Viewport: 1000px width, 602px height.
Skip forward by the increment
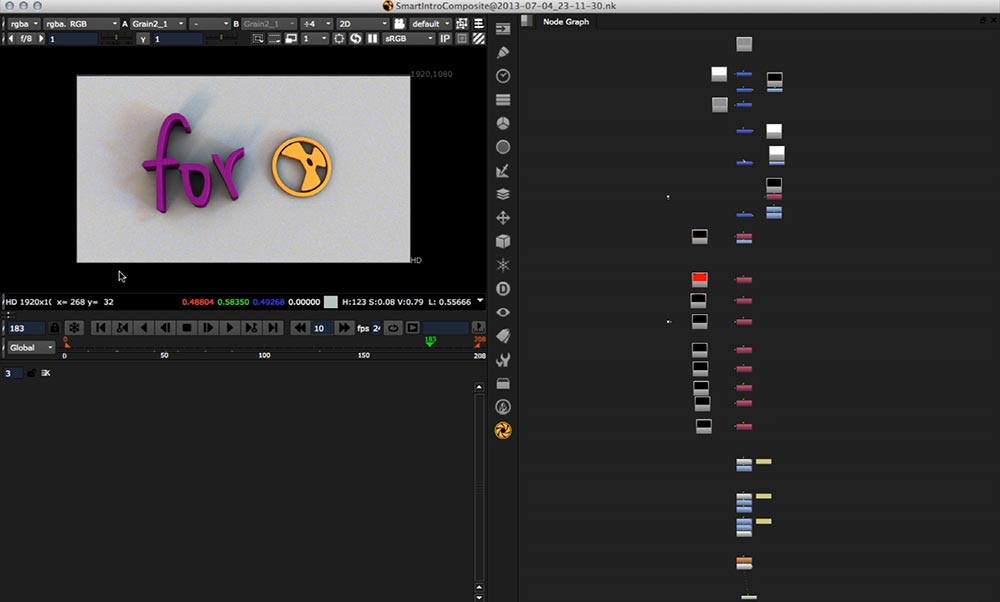point(344,328)
